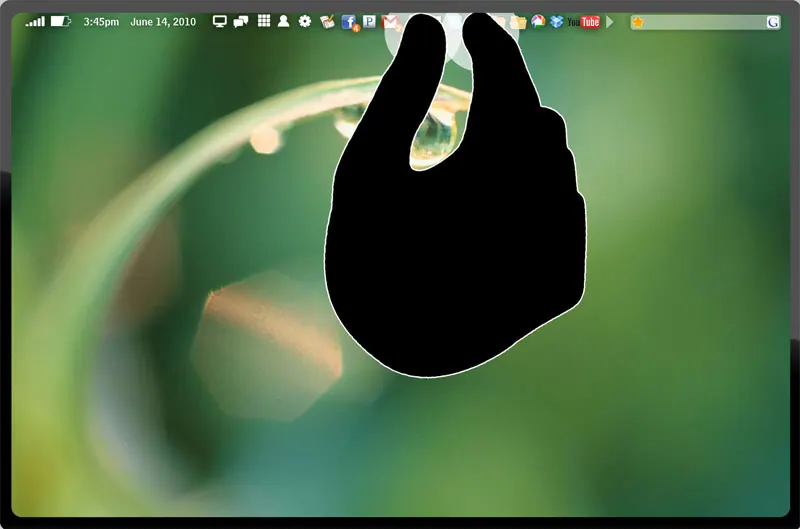Open the yellow folder icon
800x529 pixels.
click(518, 22)
